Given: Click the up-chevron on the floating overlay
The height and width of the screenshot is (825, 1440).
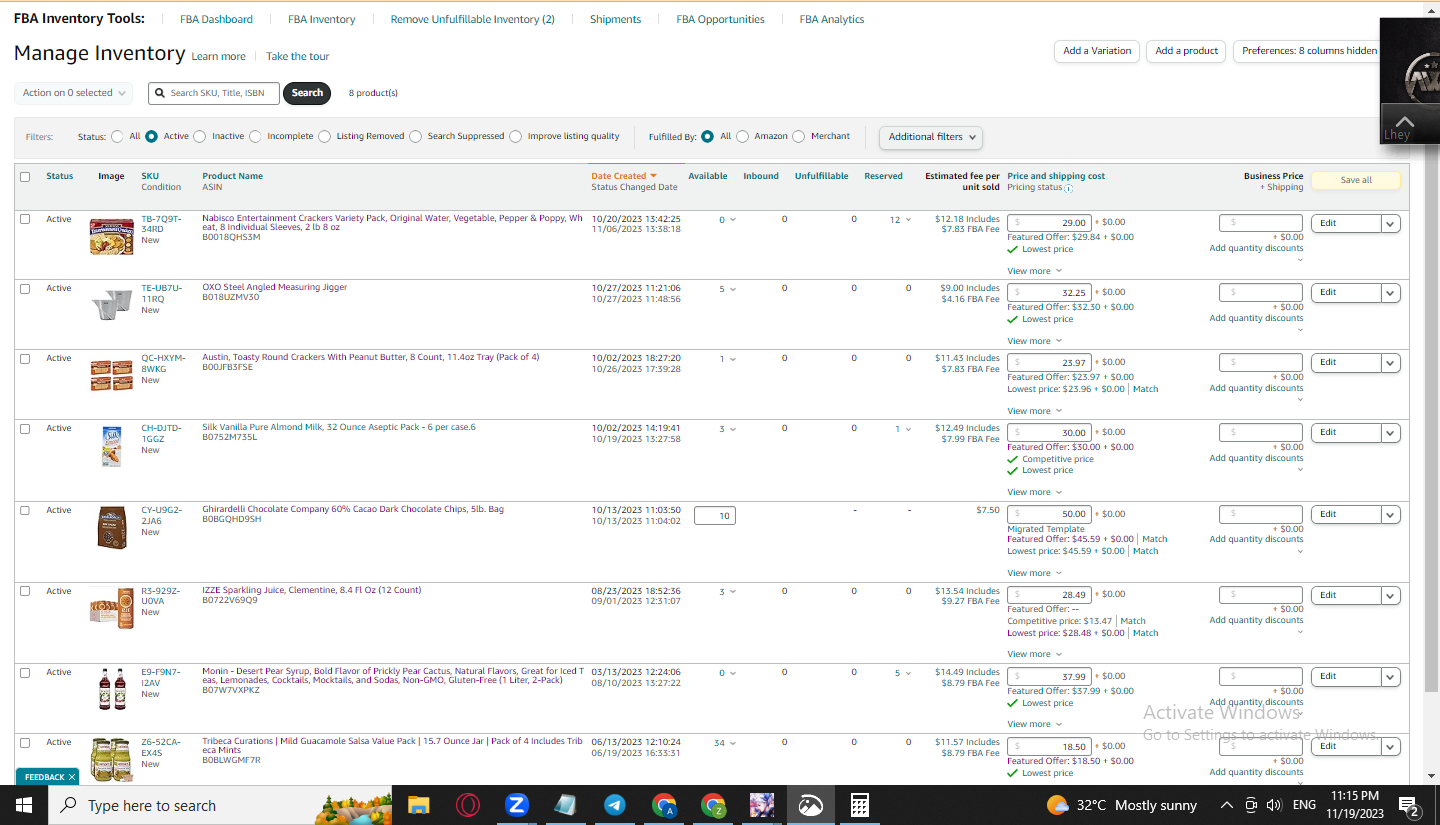Looking at the screenshot, I should 1404,121.
